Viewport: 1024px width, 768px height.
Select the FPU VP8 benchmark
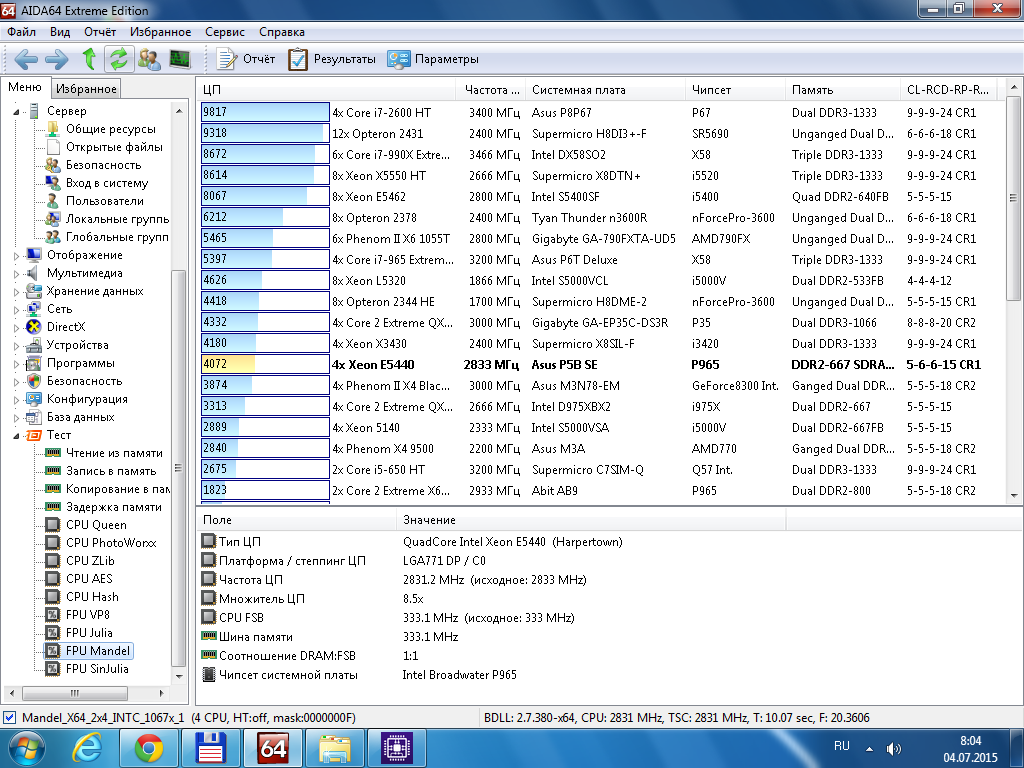click(x=88, y=615)
